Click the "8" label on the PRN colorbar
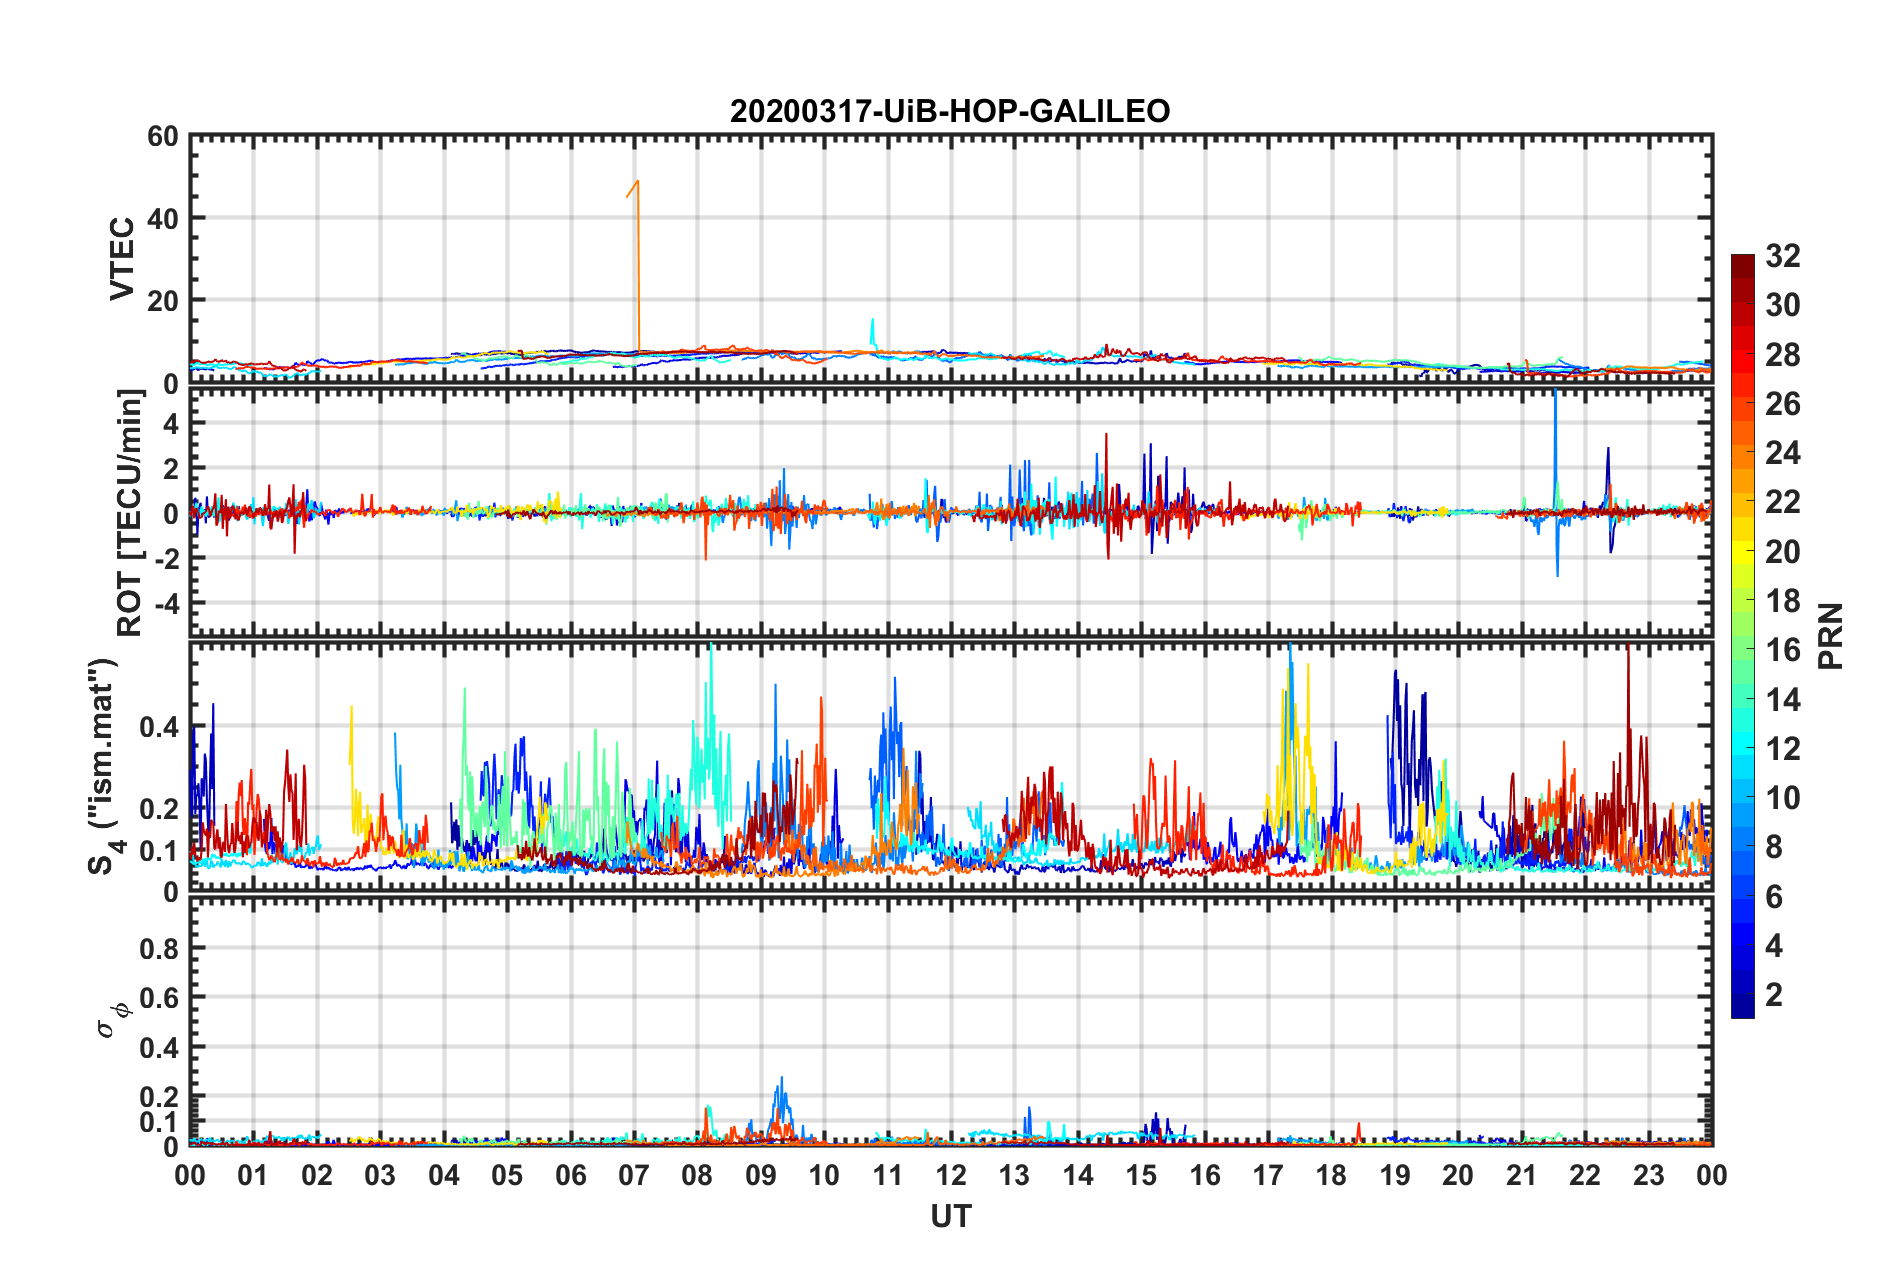Viewport: 1902px width, 1272px height. pyautogui.click(x=1774, y=847)
